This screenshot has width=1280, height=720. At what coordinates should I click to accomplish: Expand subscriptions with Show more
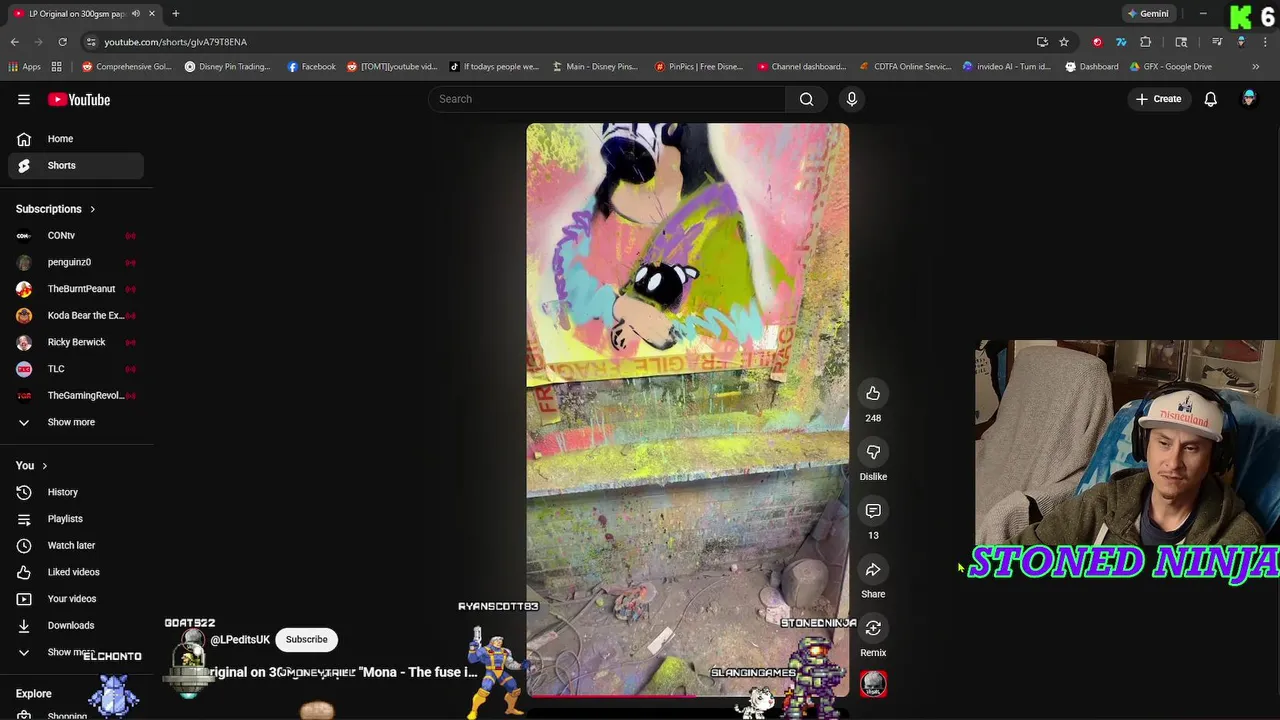(x=76, y=422)
